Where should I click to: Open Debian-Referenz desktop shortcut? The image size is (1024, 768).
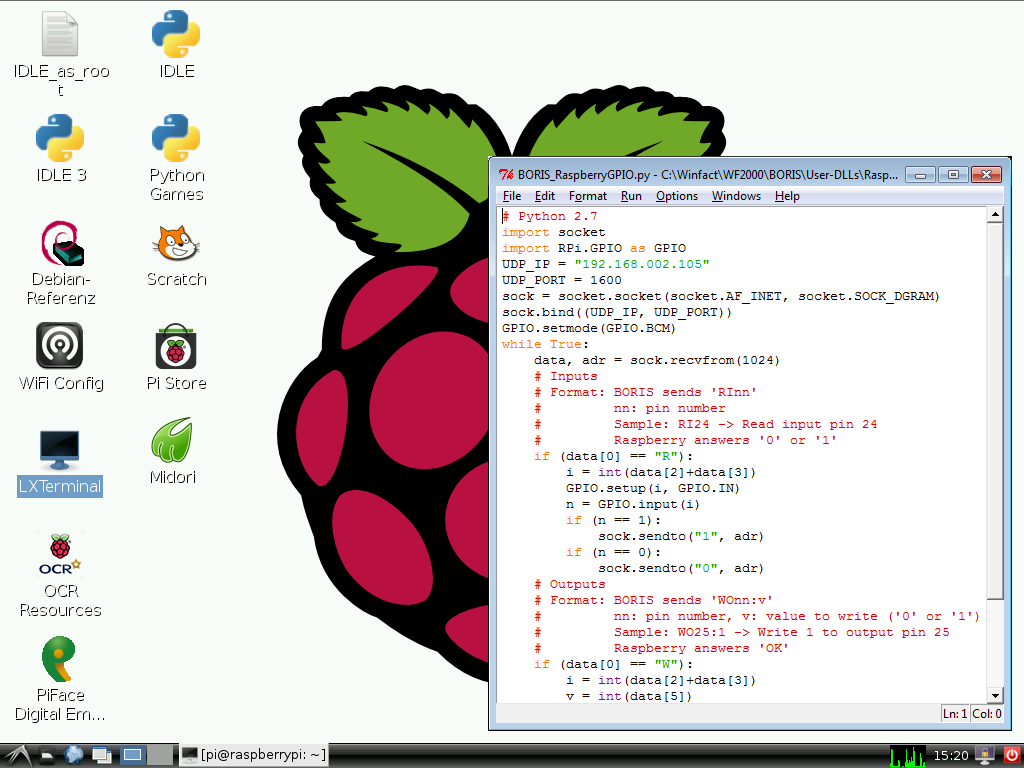[60, 243]
